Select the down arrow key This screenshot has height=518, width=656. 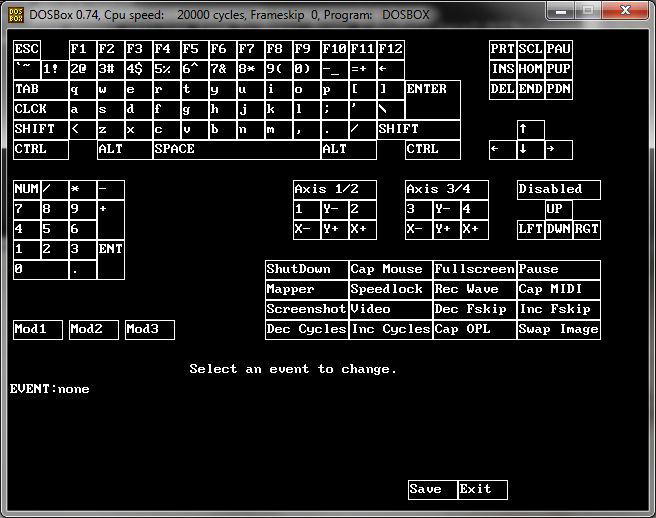pyautogui.click(x=531, y=150)
